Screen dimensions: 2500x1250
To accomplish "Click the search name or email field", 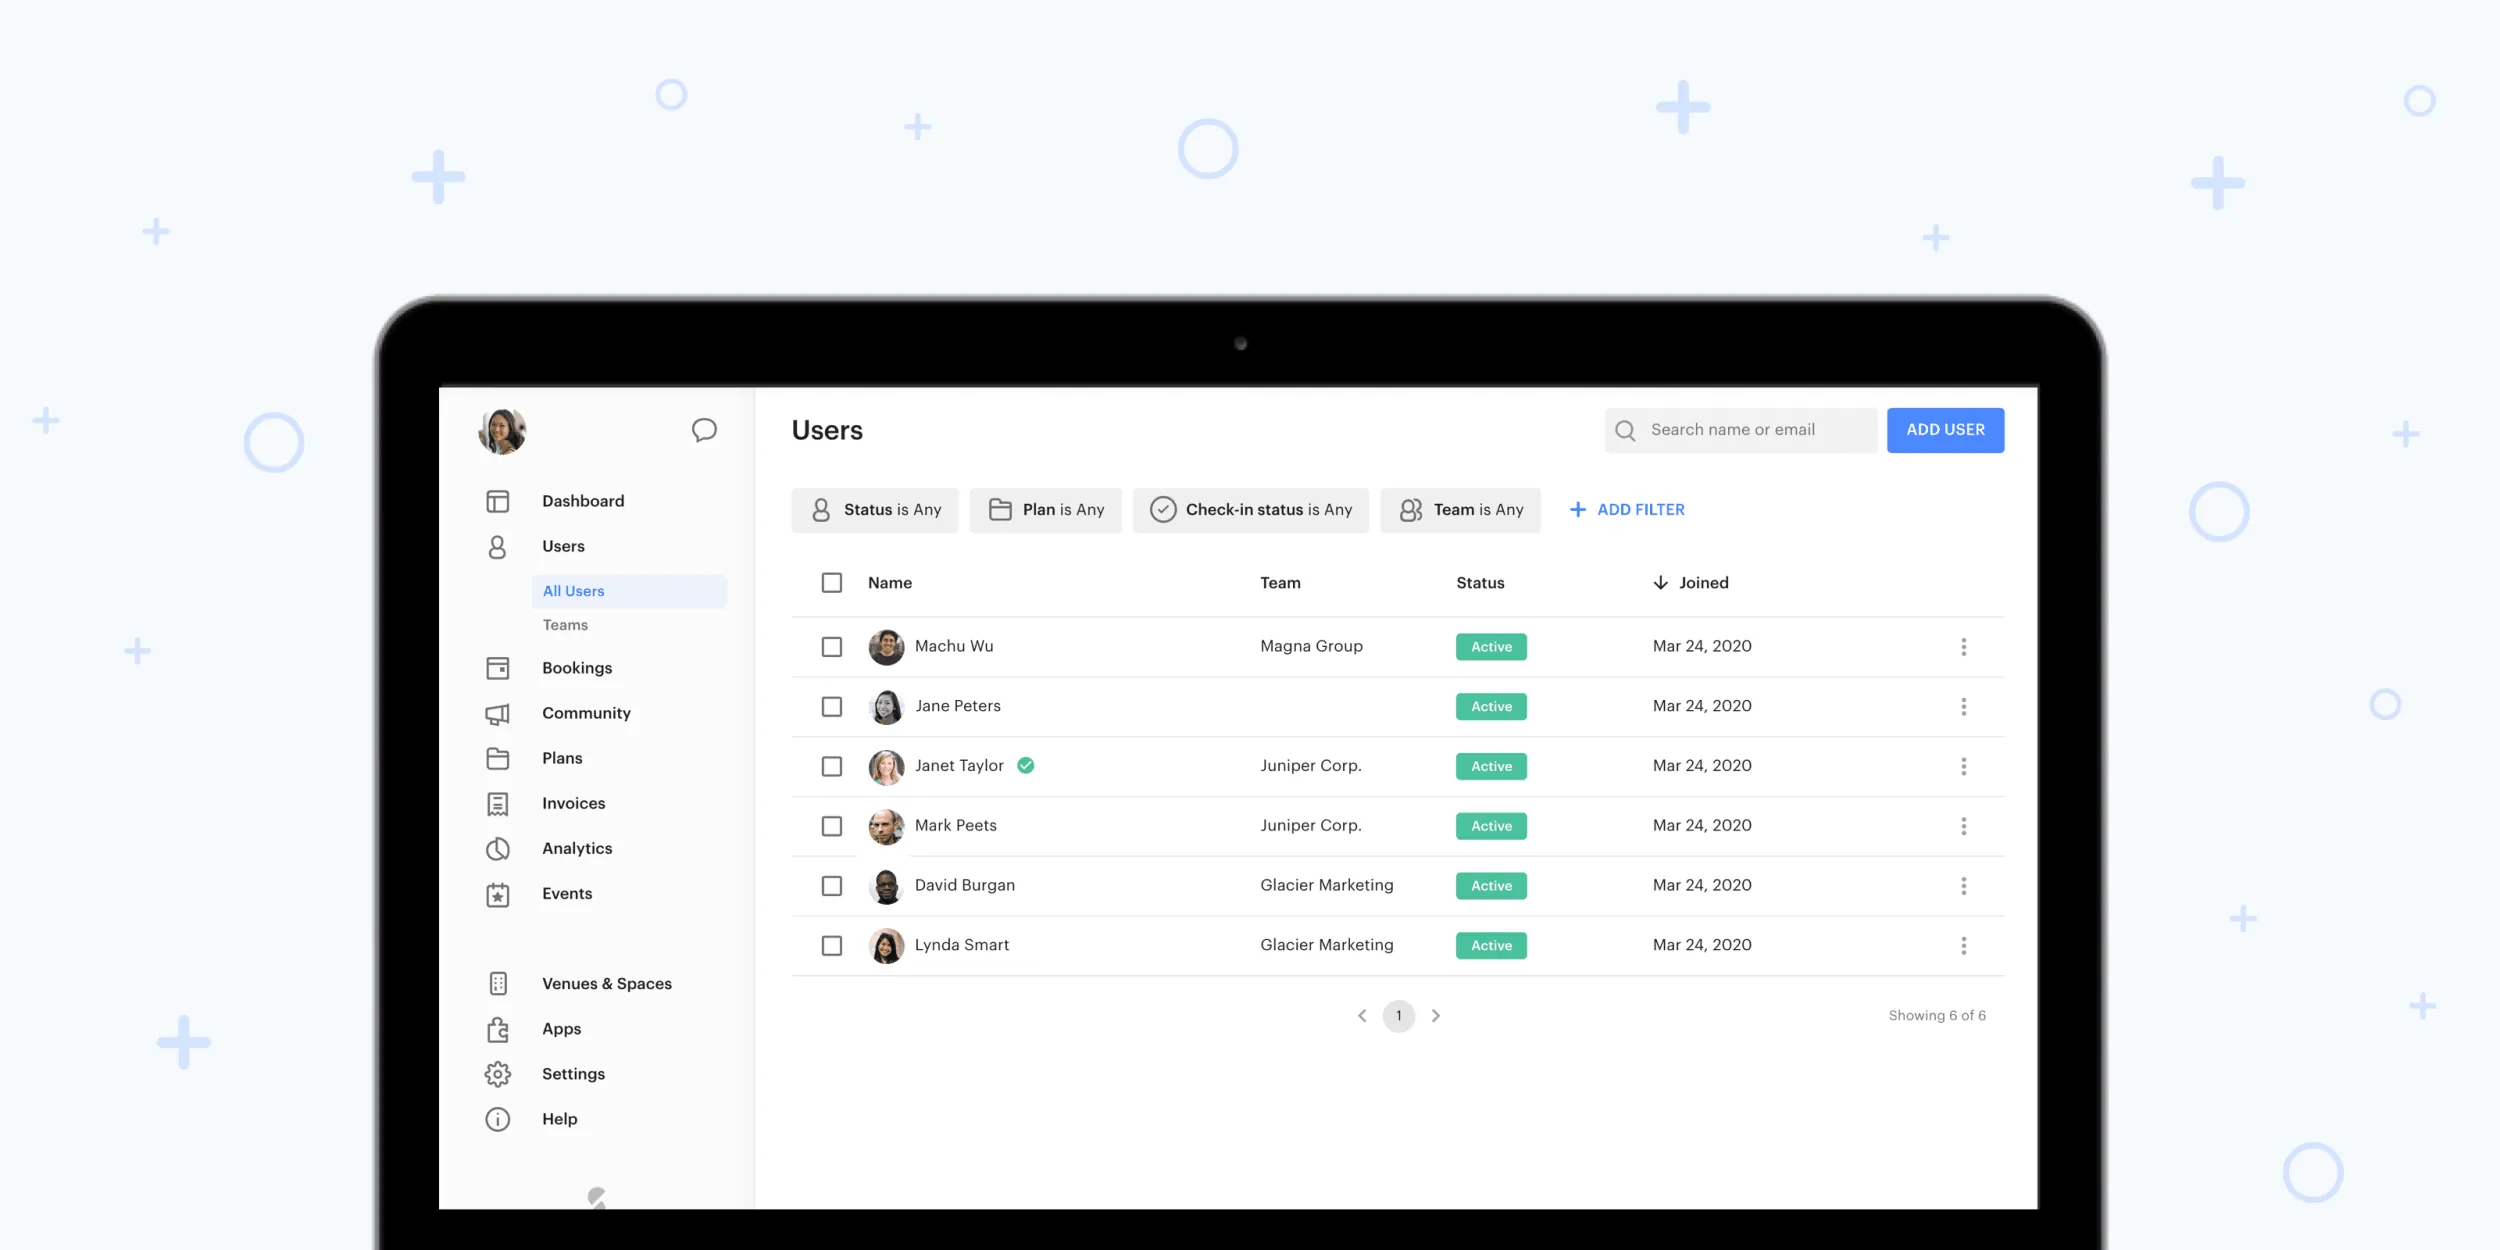I will coord(1739,429).
